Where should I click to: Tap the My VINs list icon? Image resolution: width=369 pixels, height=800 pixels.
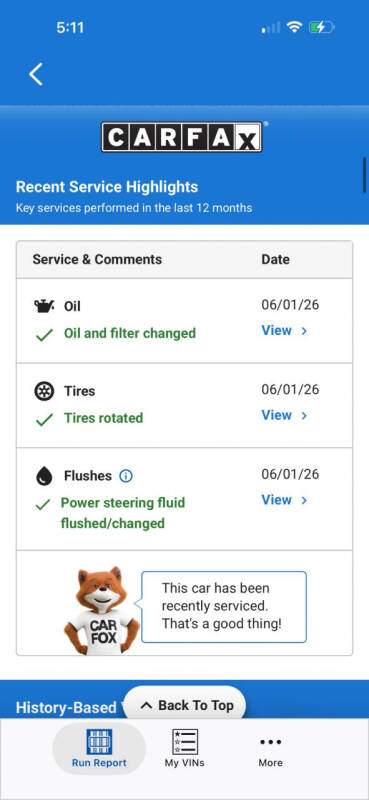click(185, 741)
